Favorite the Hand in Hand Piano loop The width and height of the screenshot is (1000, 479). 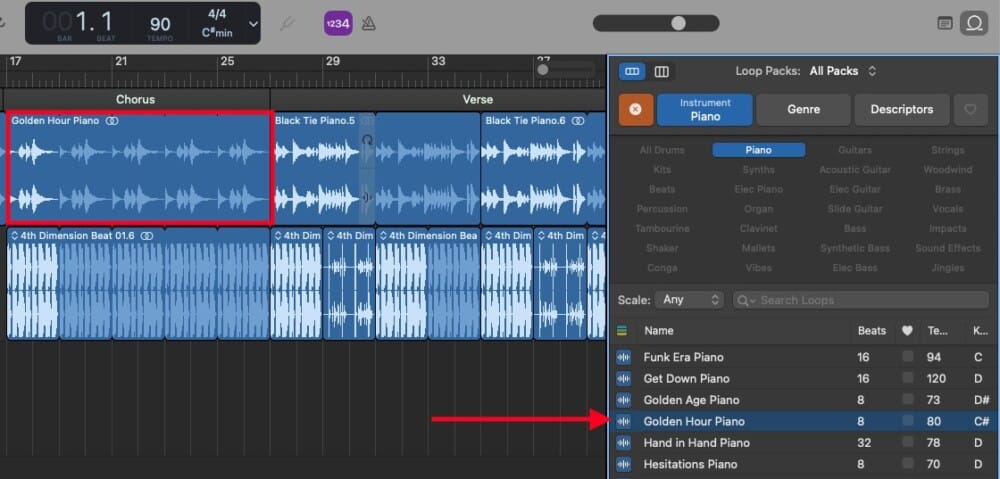908,442
